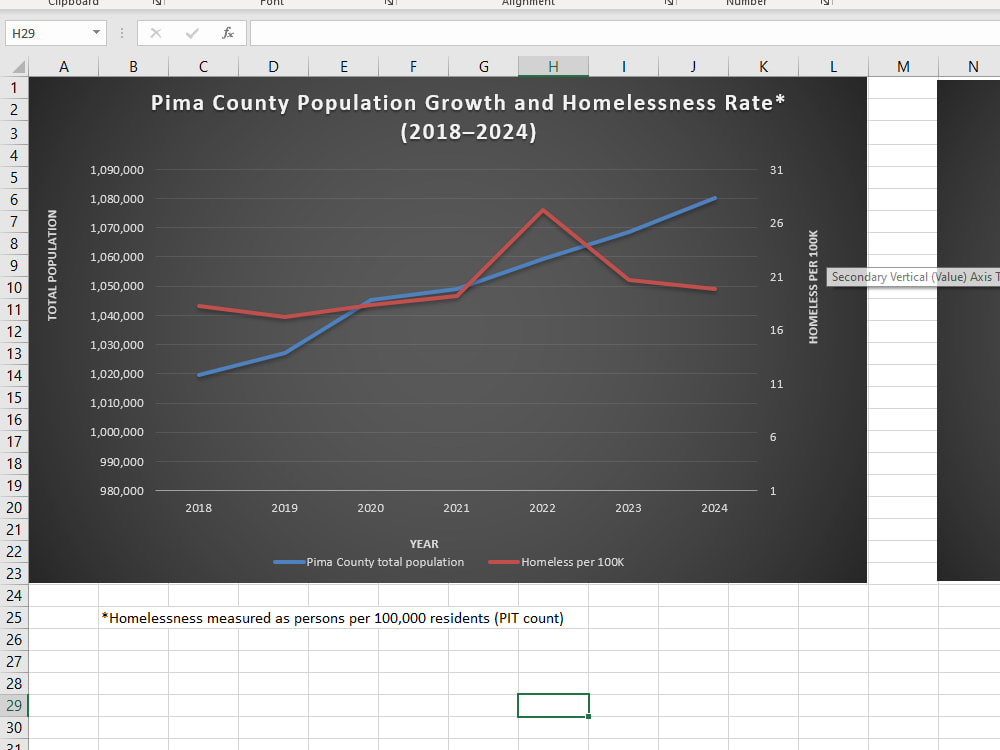
Task: Click inside the formula bar input
Action: tap(625, 33)
